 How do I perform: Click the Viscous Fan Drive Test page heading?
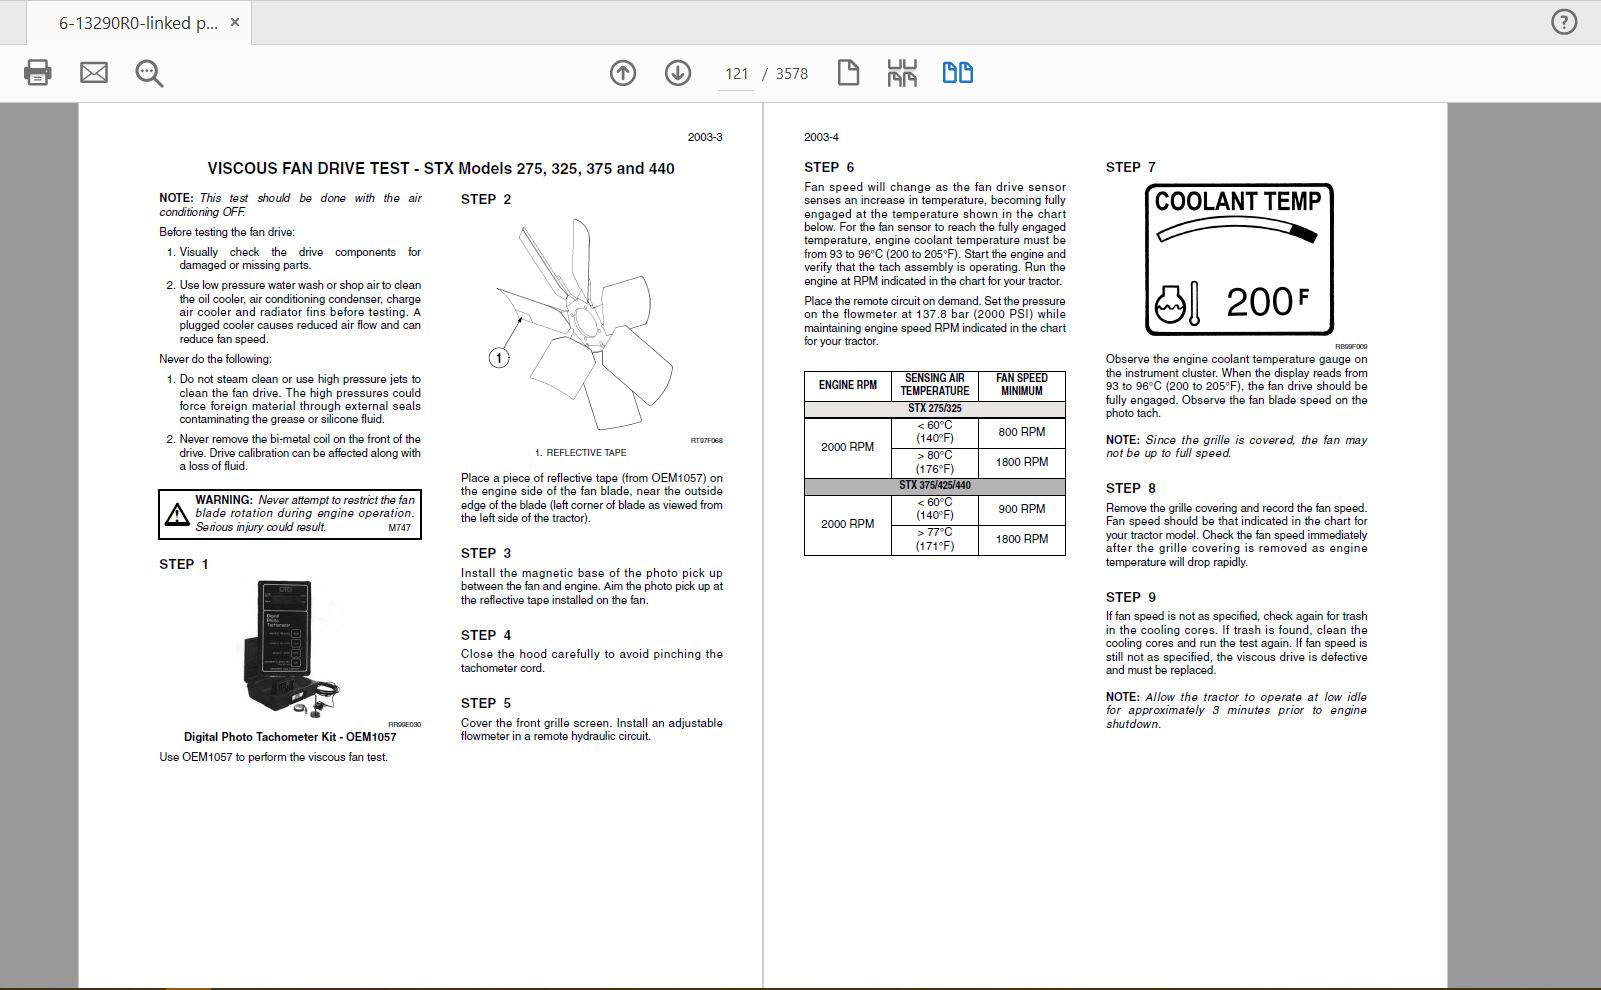[441, 169]
